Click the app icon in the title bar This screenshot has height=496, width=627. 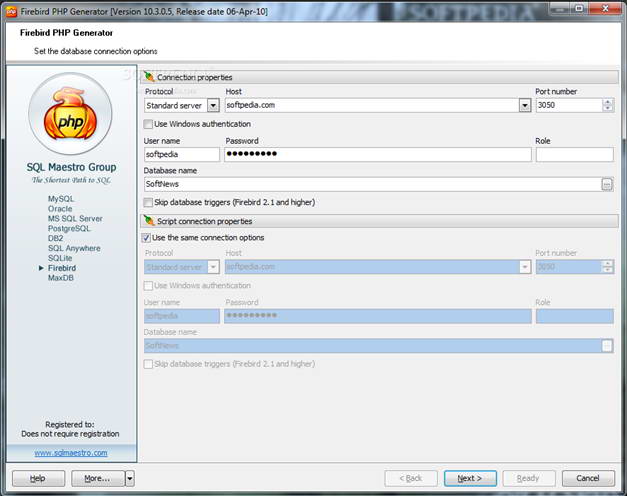click(x=10, y=9)
